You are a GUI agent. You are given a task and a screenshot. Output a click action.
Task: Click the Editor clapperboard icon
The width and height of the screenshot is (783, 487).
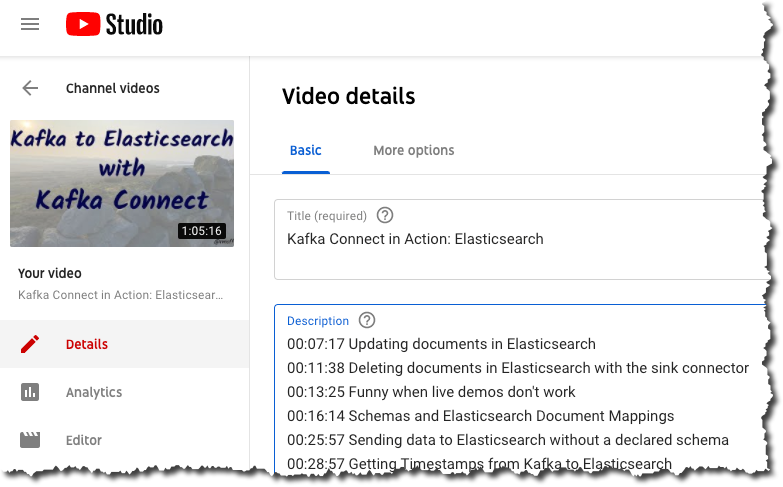coord(30,440)
